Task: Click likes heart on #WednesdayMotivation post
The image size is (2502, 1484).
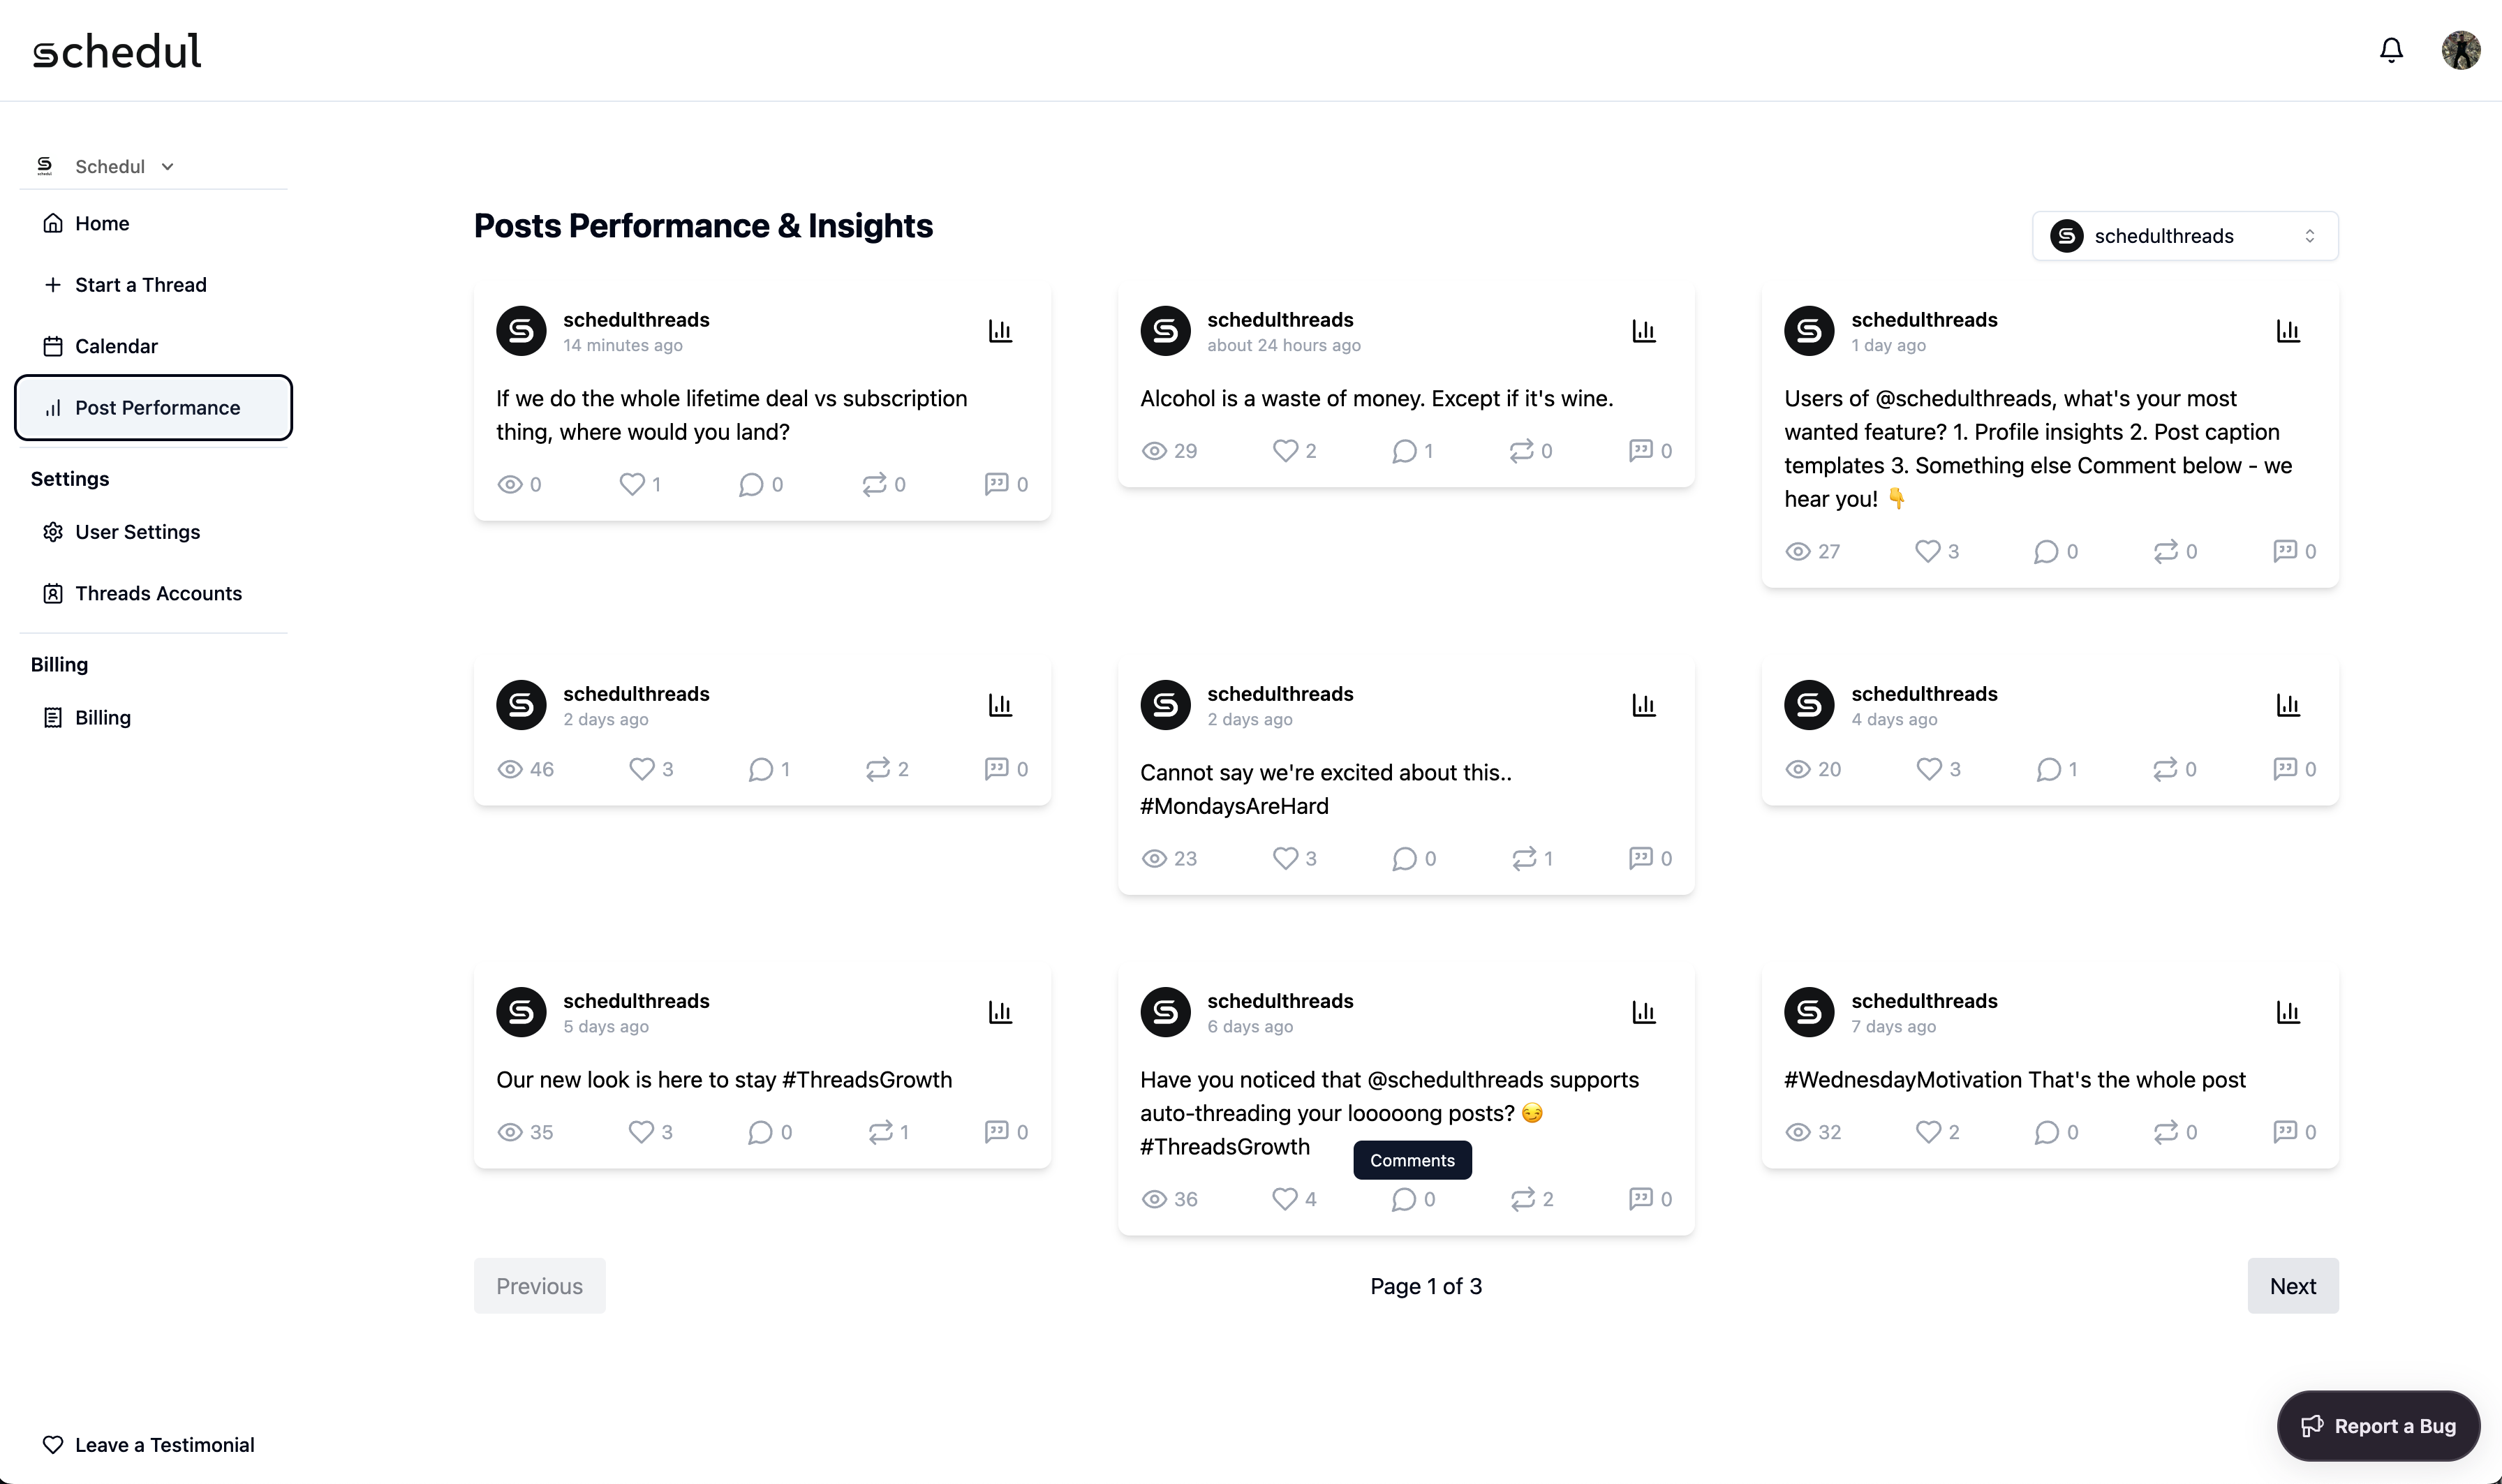Action: tap(1928, 1132)
